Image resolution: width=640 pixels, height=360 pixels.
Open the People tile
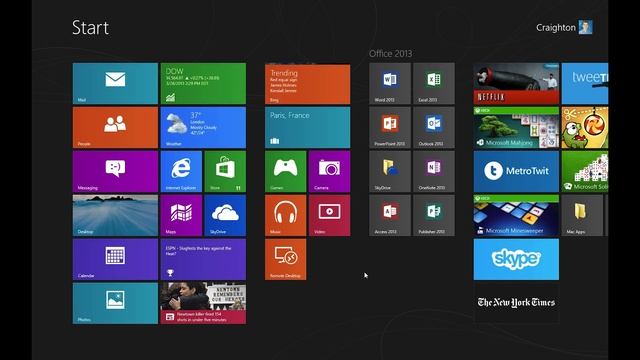[x=115, y=127]
